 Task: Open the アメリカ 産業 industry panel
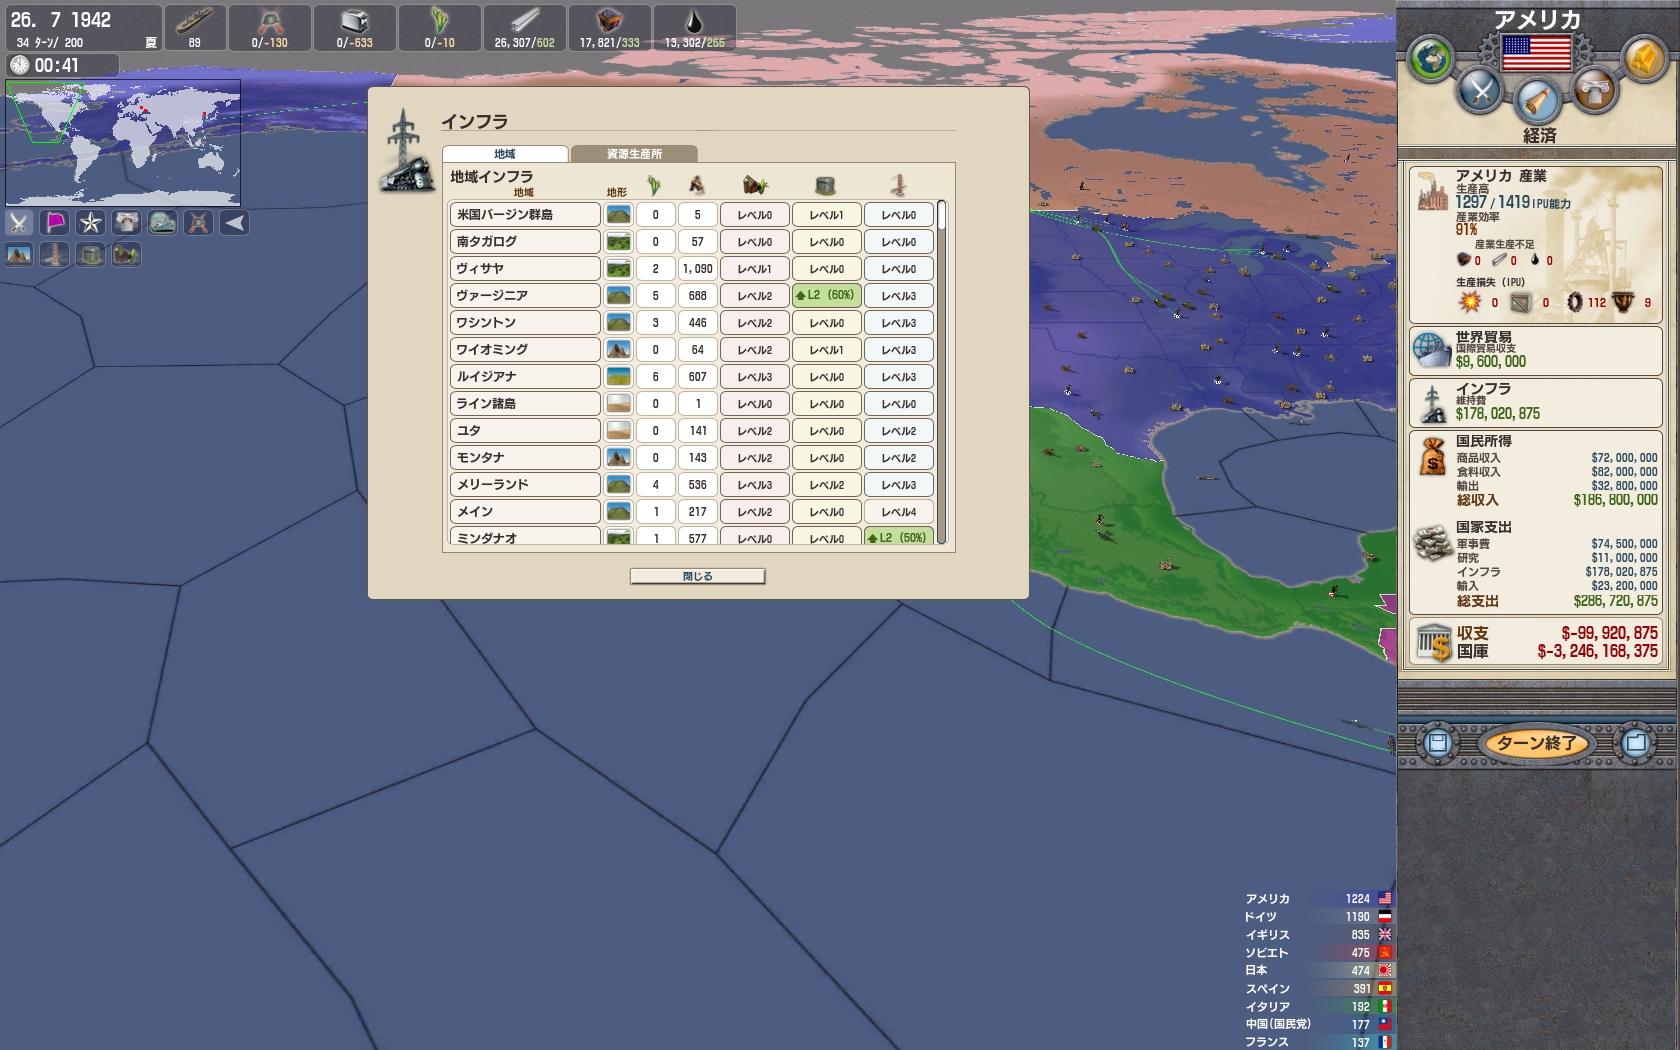point(1536,243)
